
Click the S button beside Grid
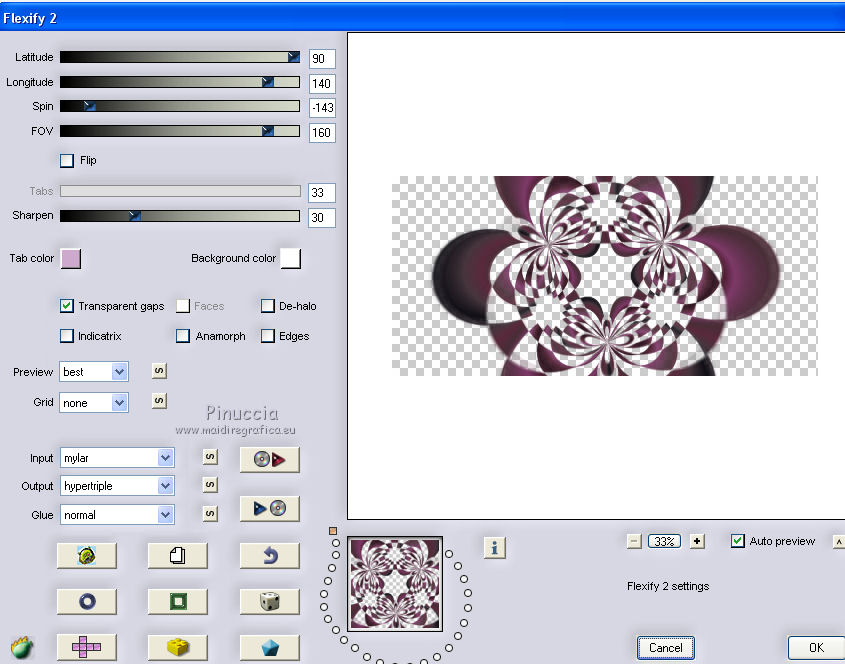159,401
